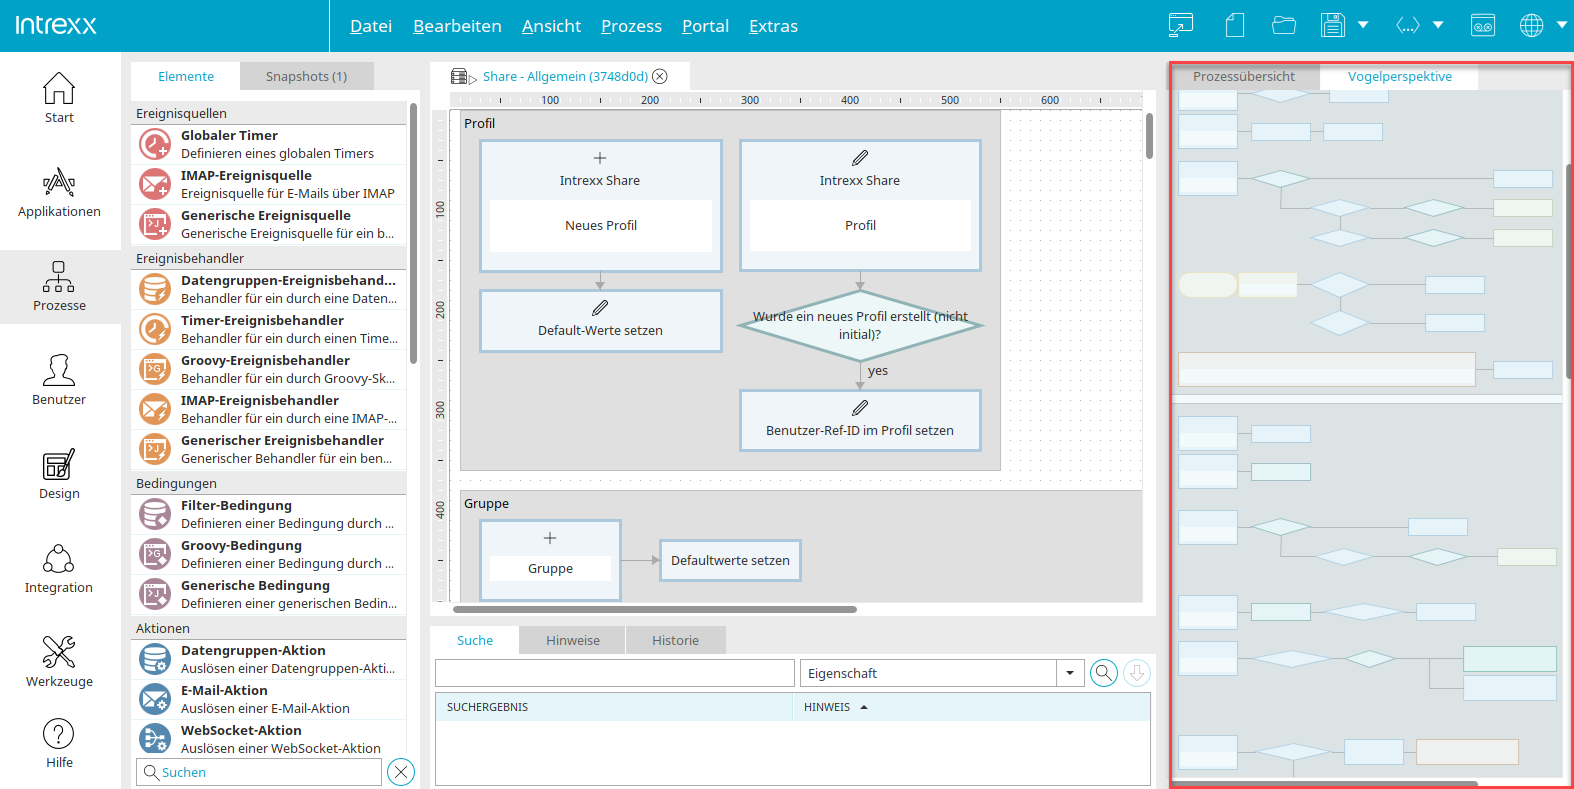Select the Generischer Ereignisbehandler element
Viewport: 1574px width, 789px height.
coord(269,449)
